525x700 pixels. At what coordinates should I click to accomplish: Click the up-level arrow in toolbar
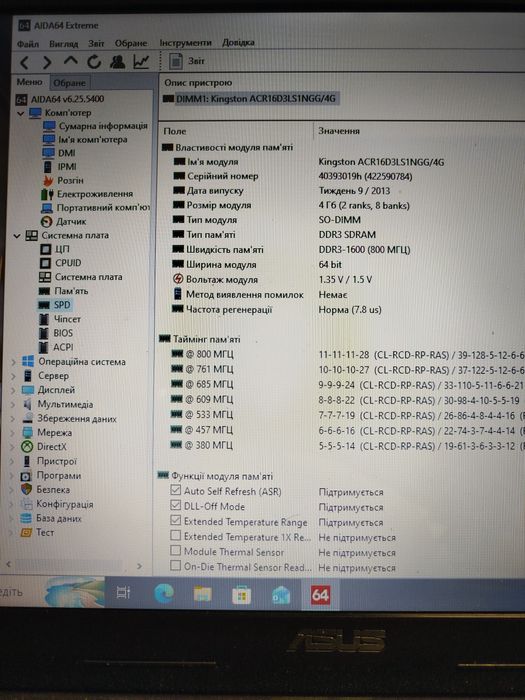pos(71,62)
